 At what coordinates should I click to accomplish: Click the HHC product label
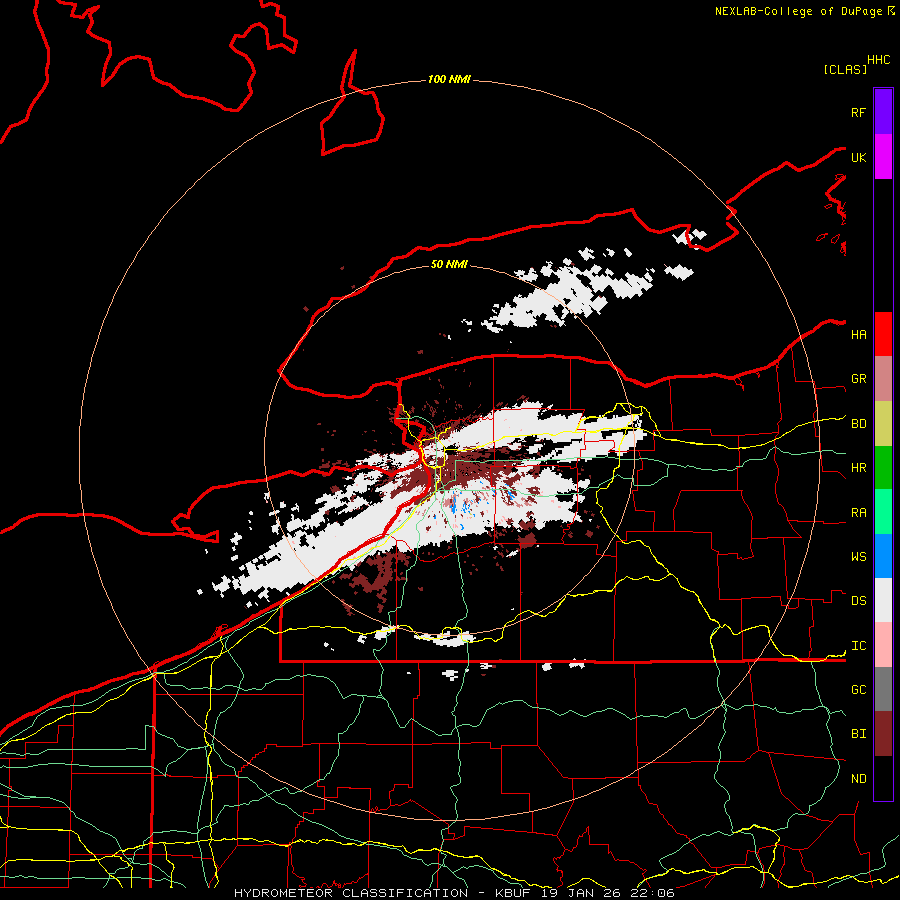(x=878, y=60)
